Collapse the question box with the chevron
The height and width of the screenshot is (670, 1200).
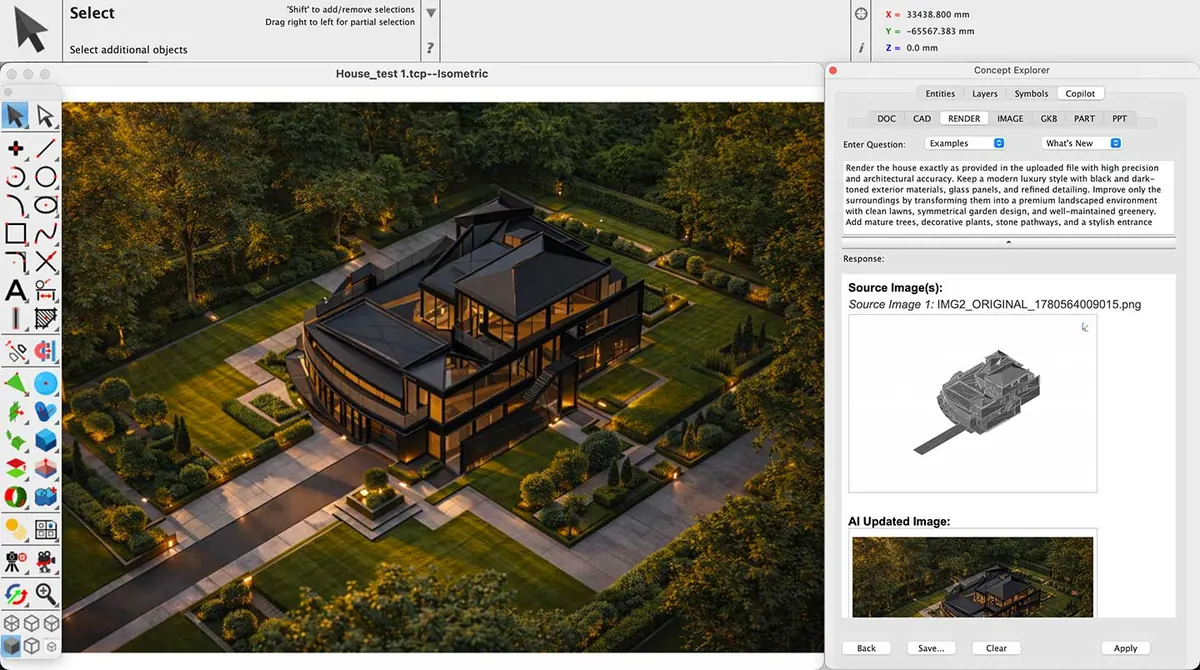1008,242
